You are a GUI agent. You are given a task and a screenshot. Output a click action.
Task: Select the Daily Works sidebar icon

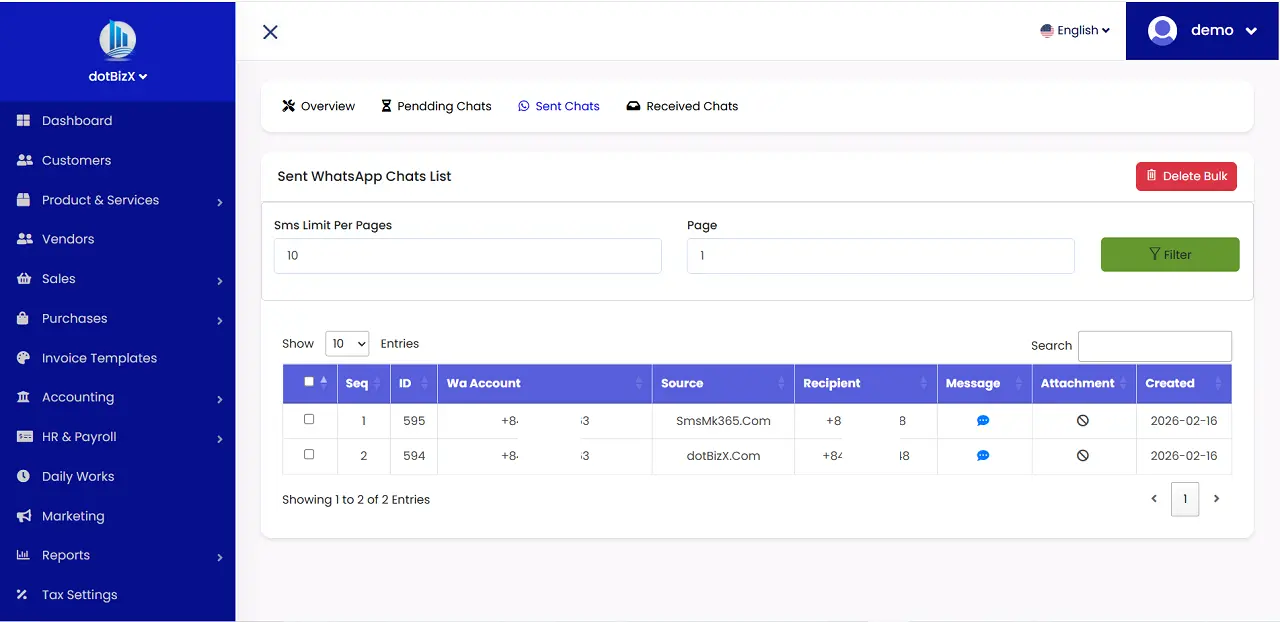click(22, 476)
